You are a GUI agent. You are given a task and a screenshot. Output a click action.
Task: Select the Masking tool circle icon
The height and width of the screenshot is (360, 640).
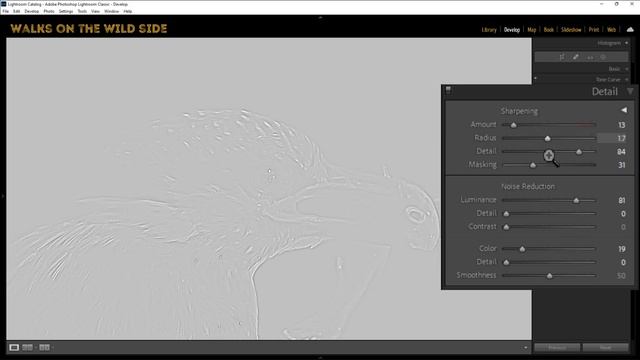[x=603, y=57]
